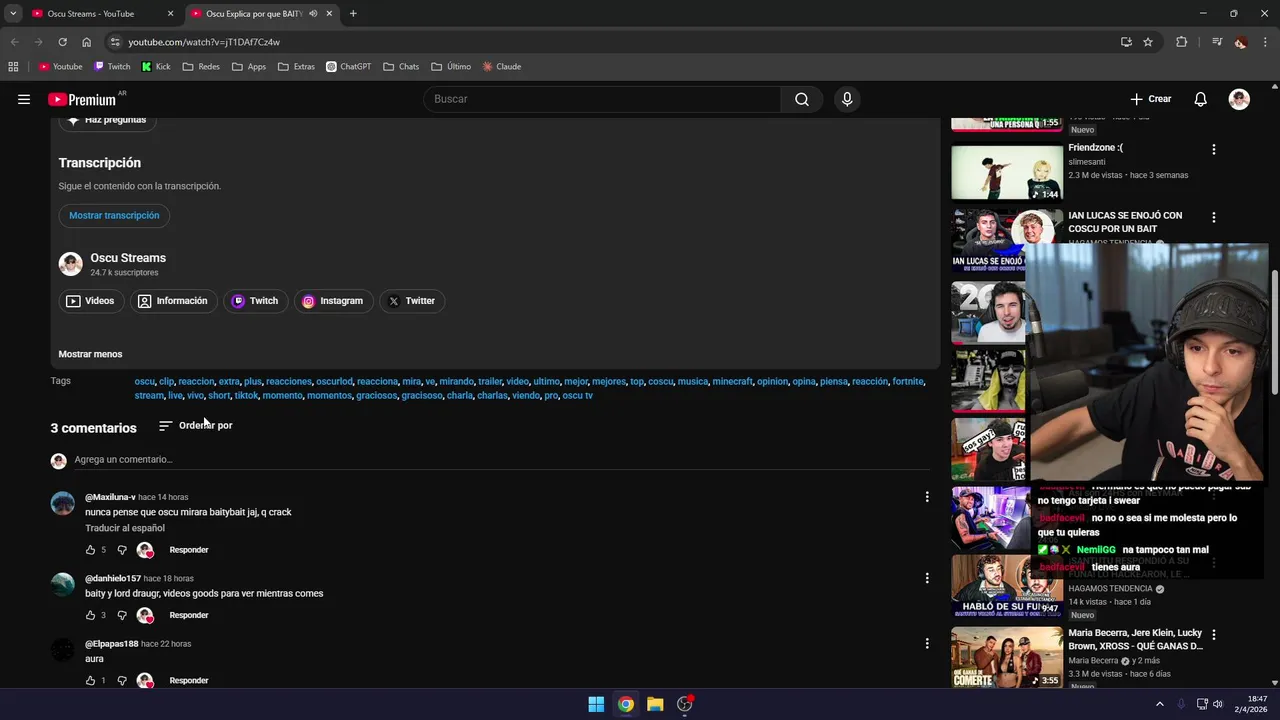Collapse description with Mostrar menos
1280x720 pixels.
[x=90, y=354]
